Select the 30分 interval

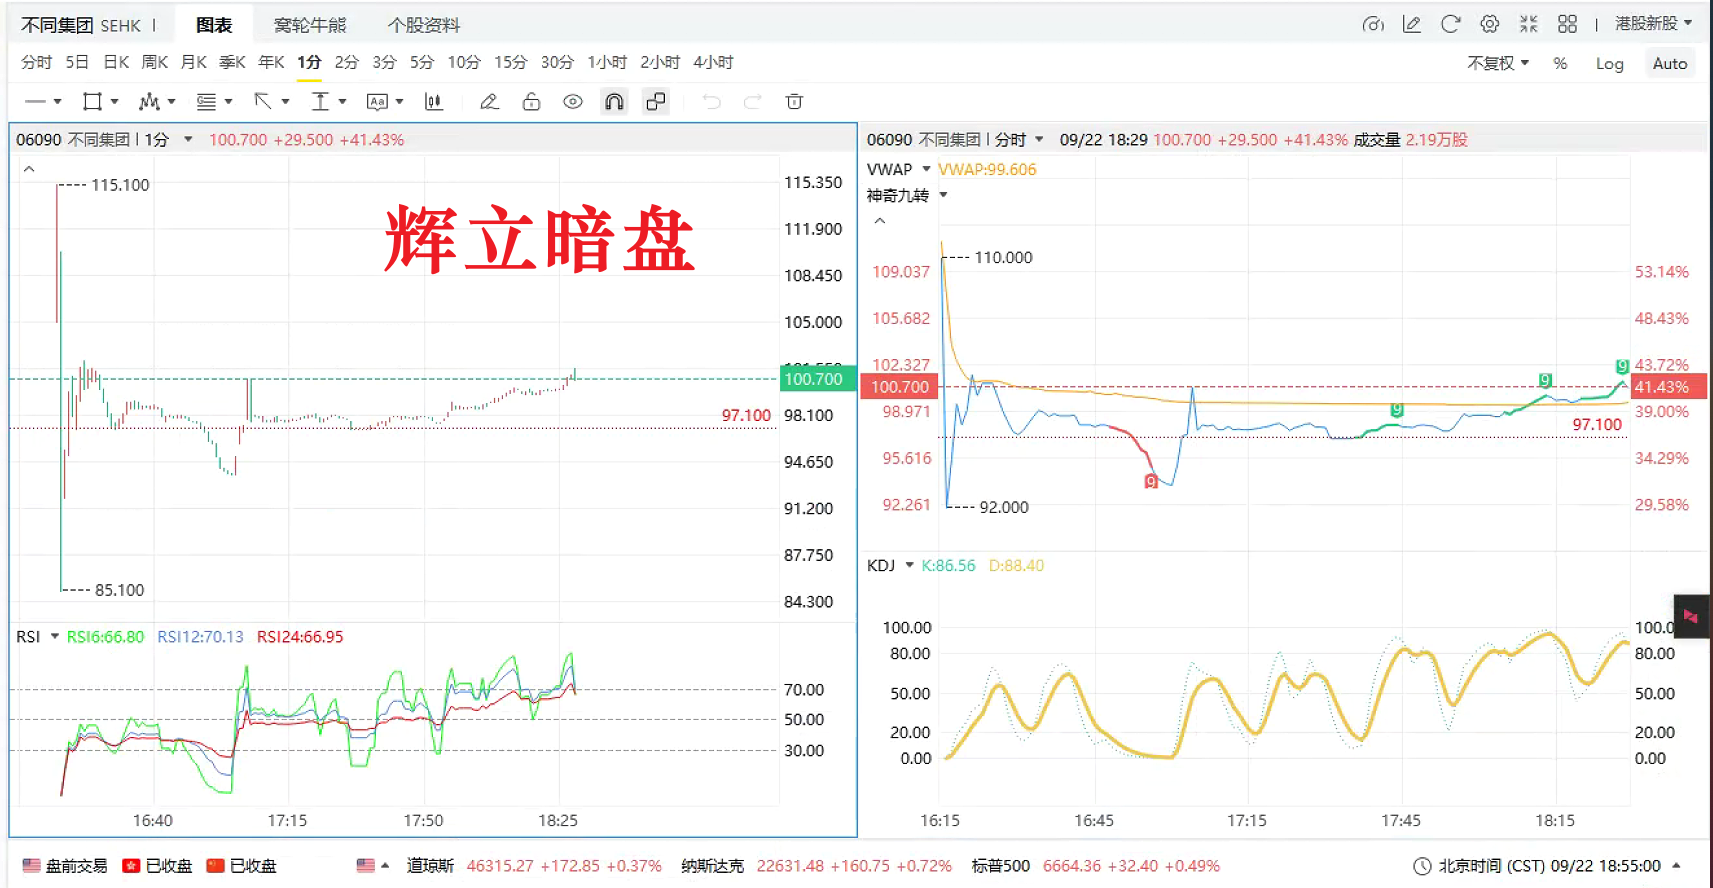click(x=557, y=62)
